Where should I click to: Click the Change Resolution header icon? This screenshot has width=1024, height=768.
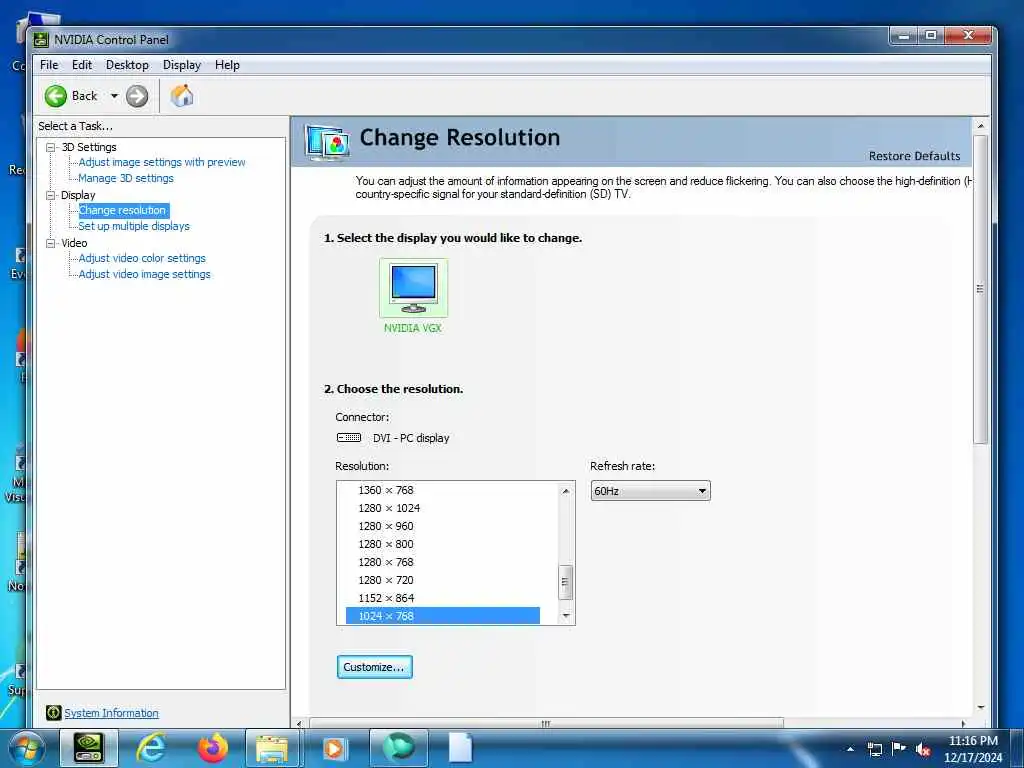pos(327,141)
